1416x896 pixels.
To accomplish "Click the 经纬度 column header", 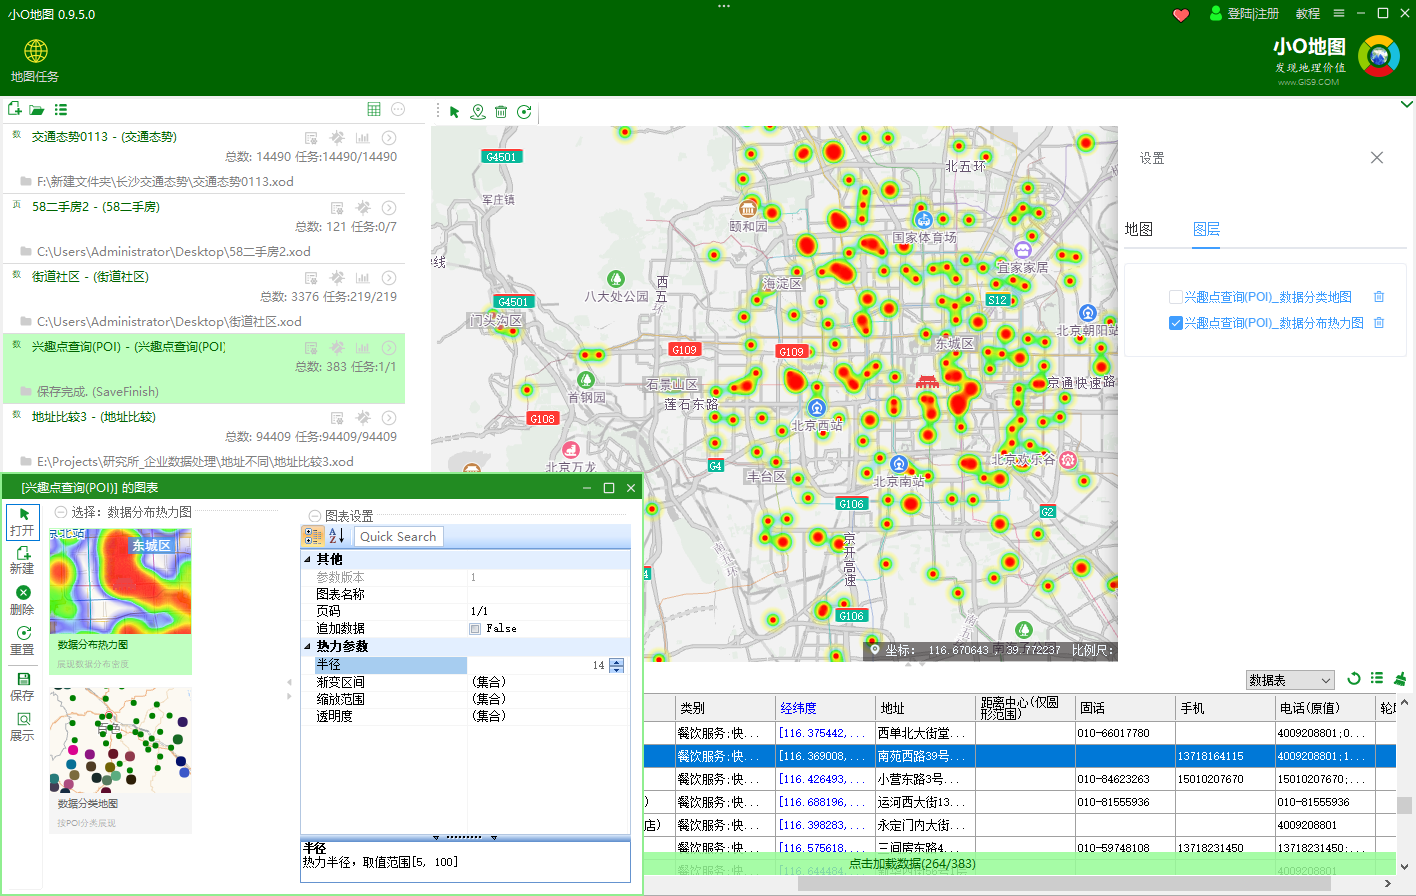I will [x=825, y=708].
